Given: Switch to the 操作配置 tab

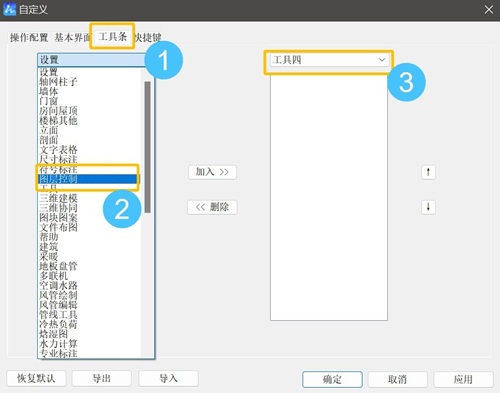Looking at the screenshot, I should [x=29, y=37].
